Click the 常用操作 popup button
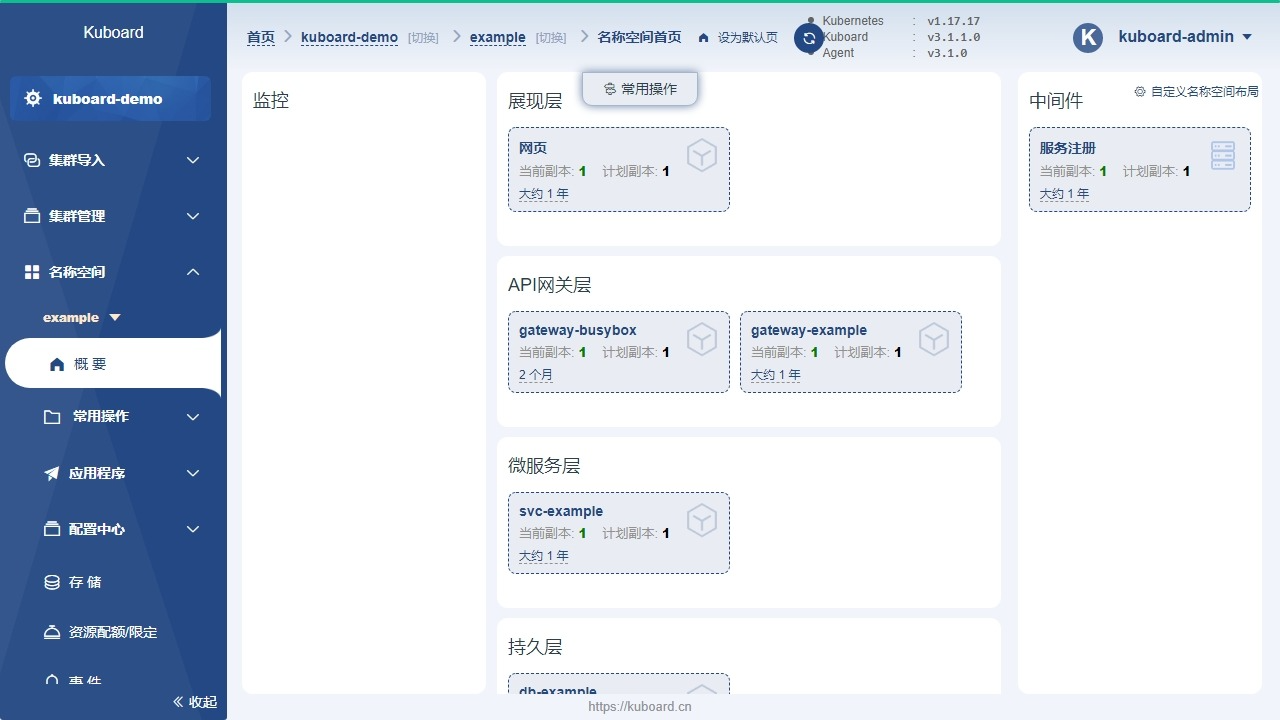 click(x=640, y=89)
